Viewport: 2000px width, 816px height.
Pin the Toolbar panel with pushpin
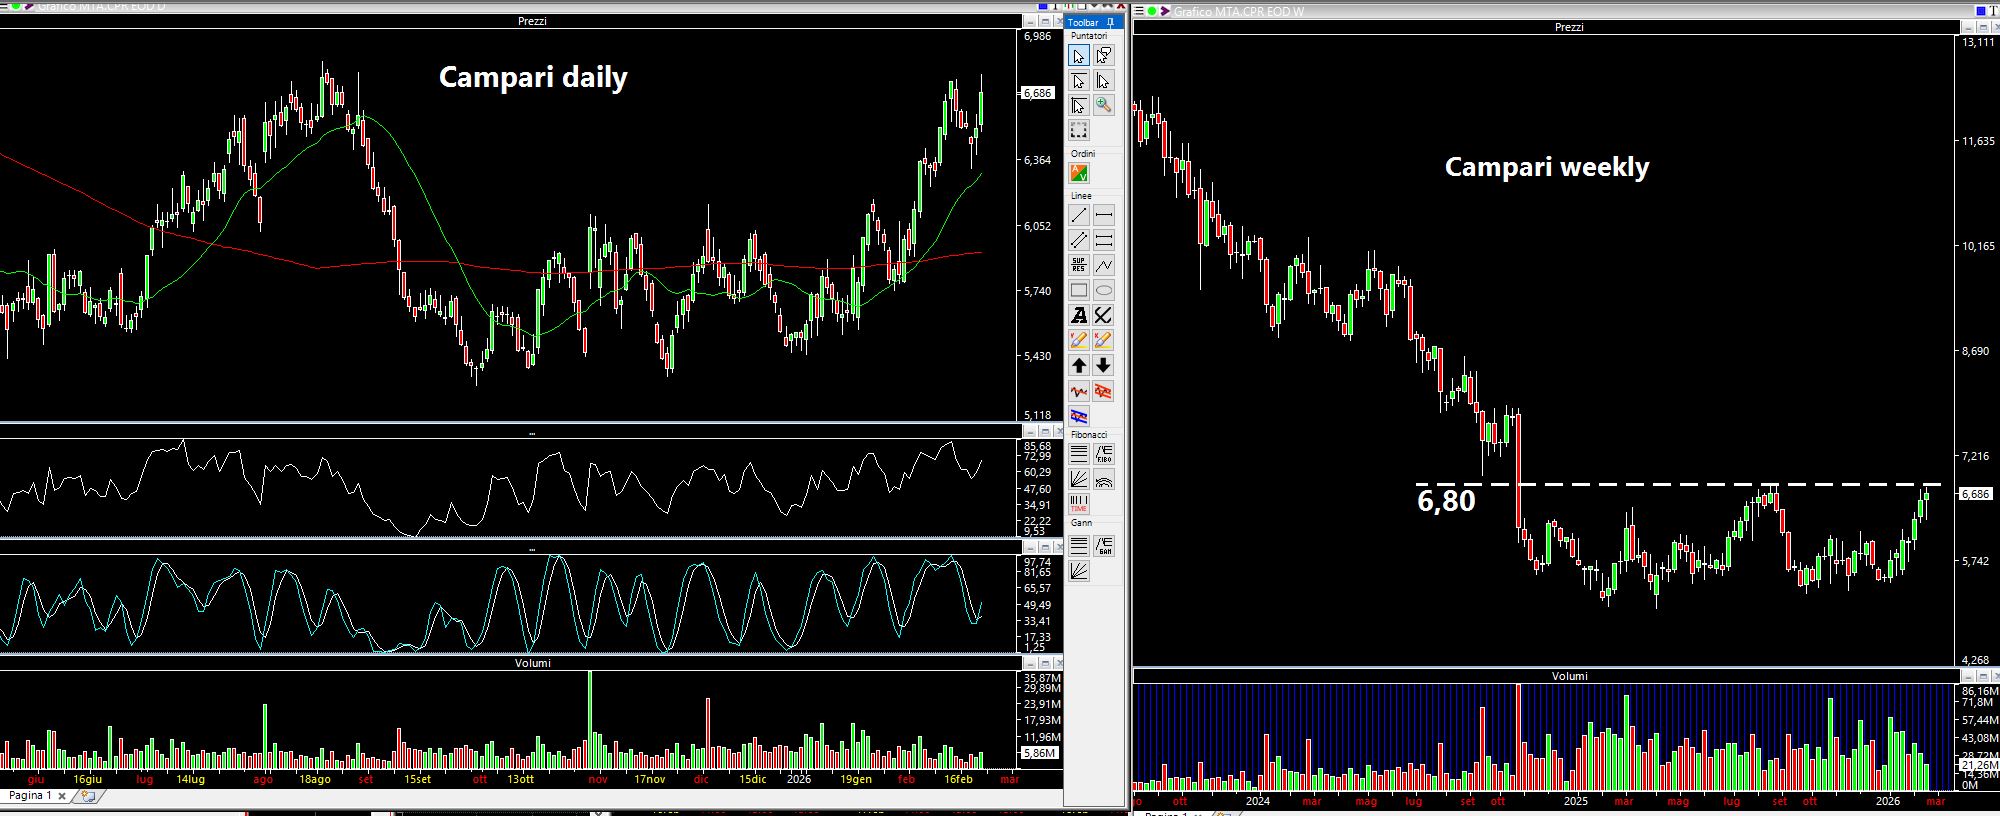click(1110, 22)
